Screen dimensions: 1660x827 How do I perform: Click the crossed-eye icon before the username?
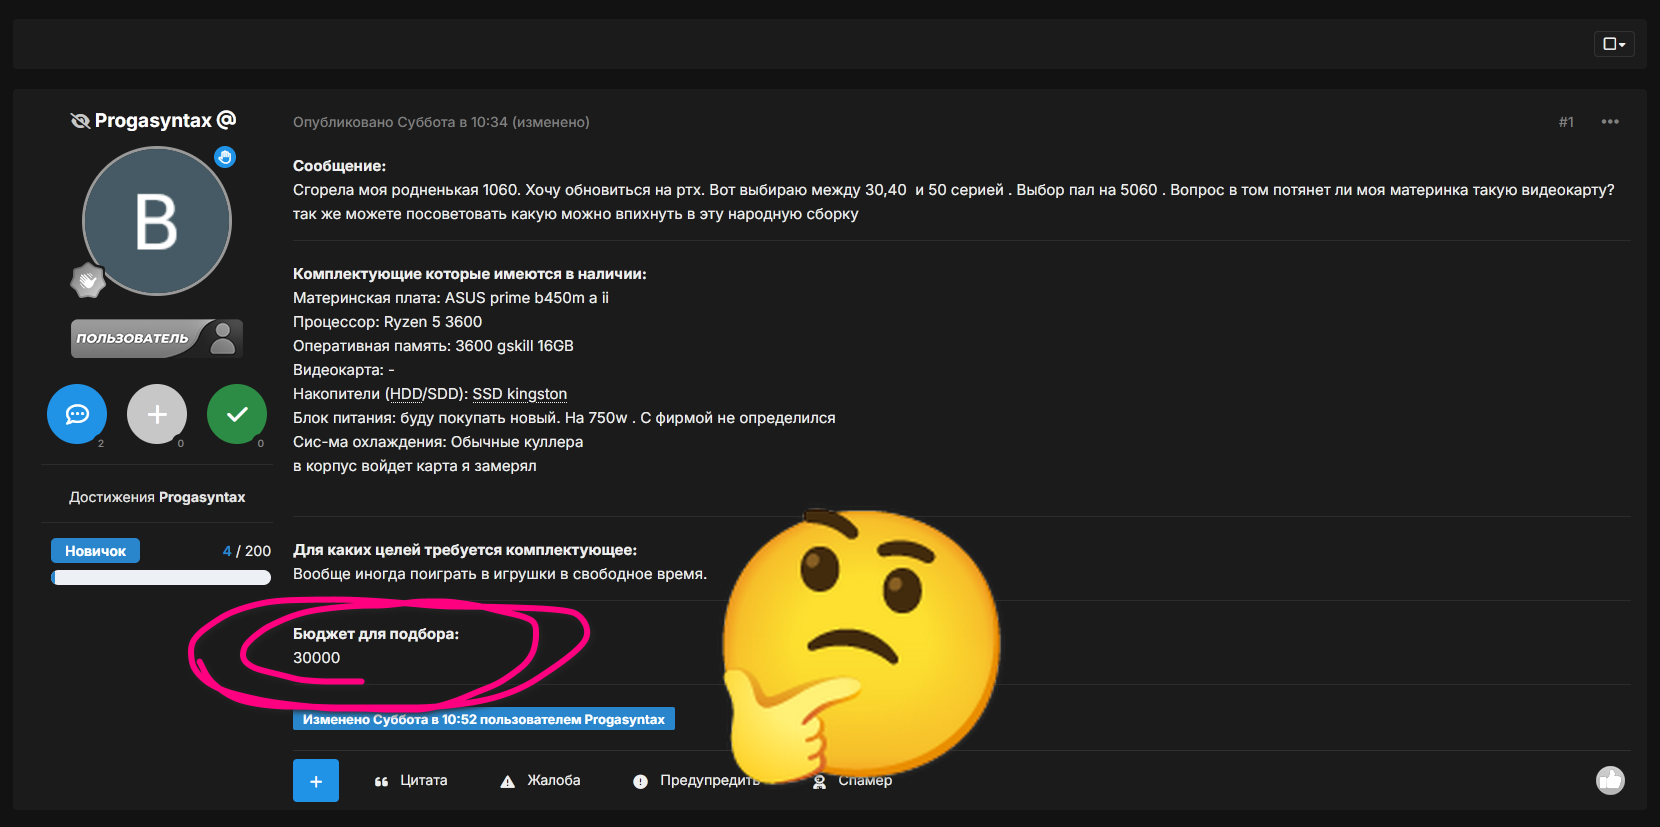pos(80,121)
